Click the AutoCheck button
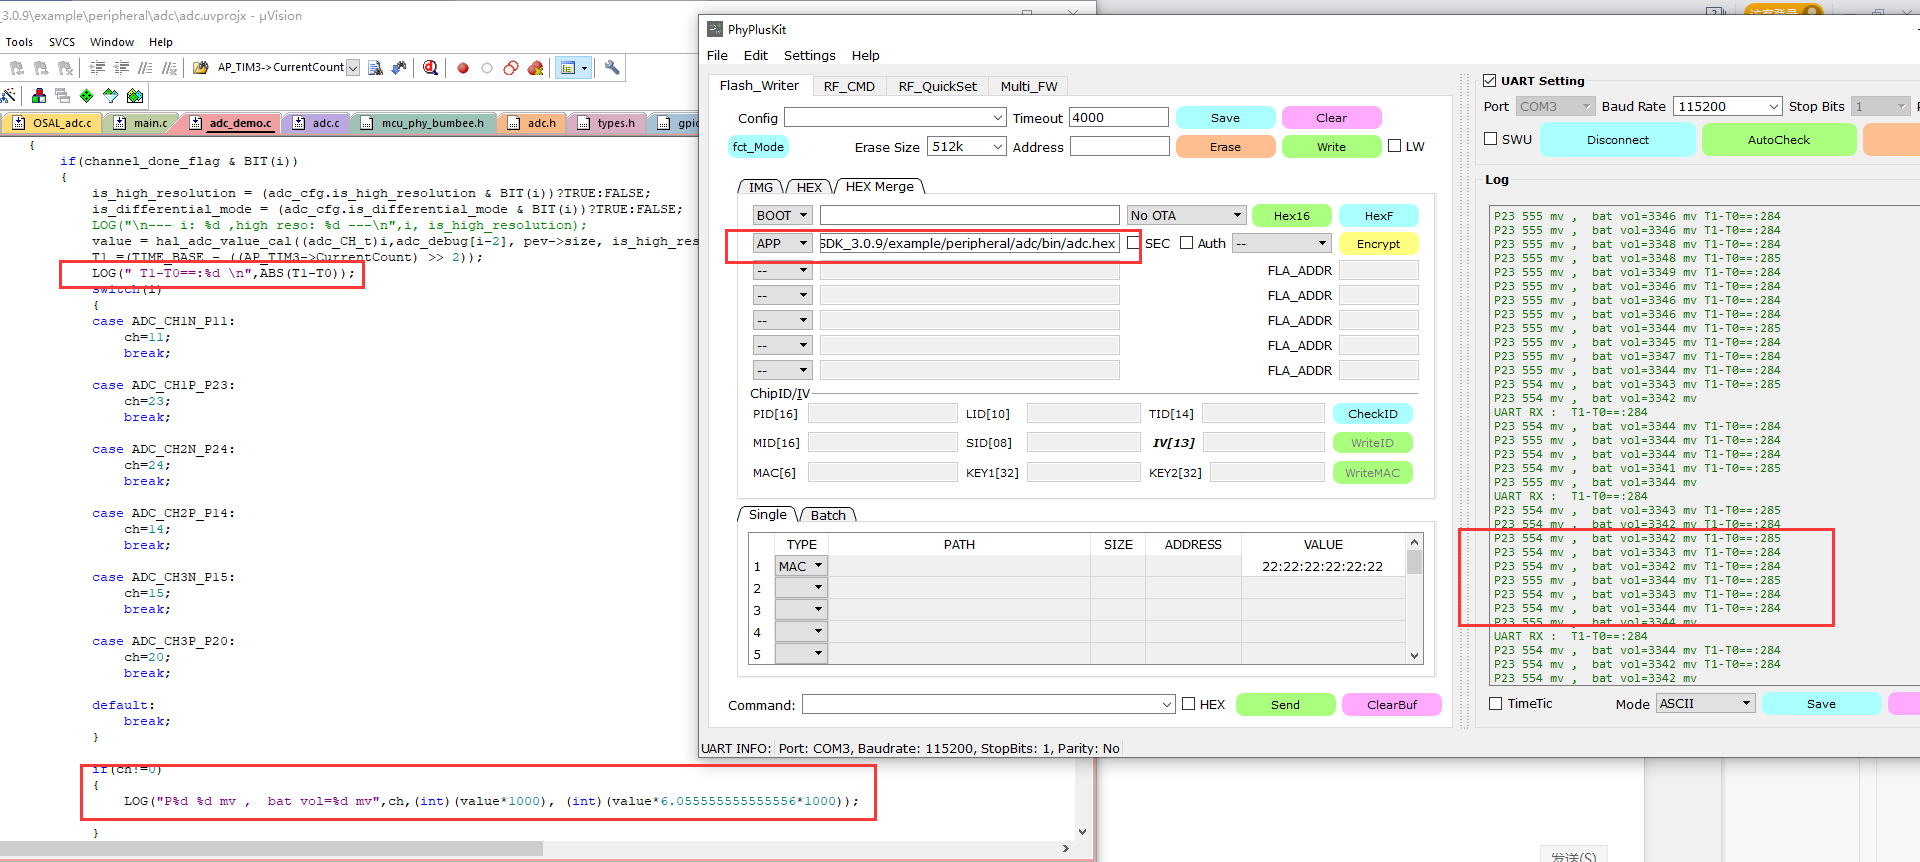Viewport: 1920px width, 862px height. pos(1778,140)
